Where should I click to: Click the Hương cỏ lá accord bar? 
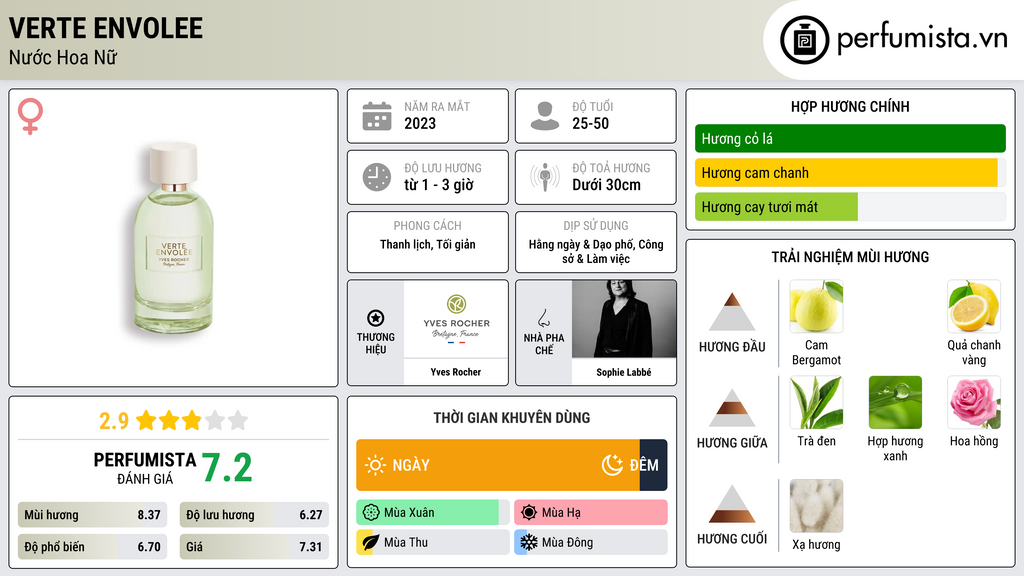tap(850, 138)
